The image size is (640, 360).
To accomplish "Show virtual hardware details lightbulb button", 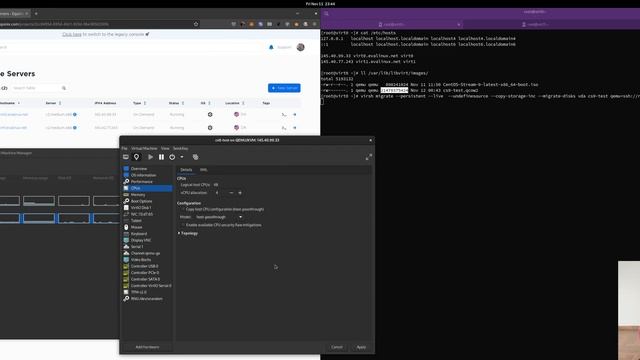I will coord(136,157).
